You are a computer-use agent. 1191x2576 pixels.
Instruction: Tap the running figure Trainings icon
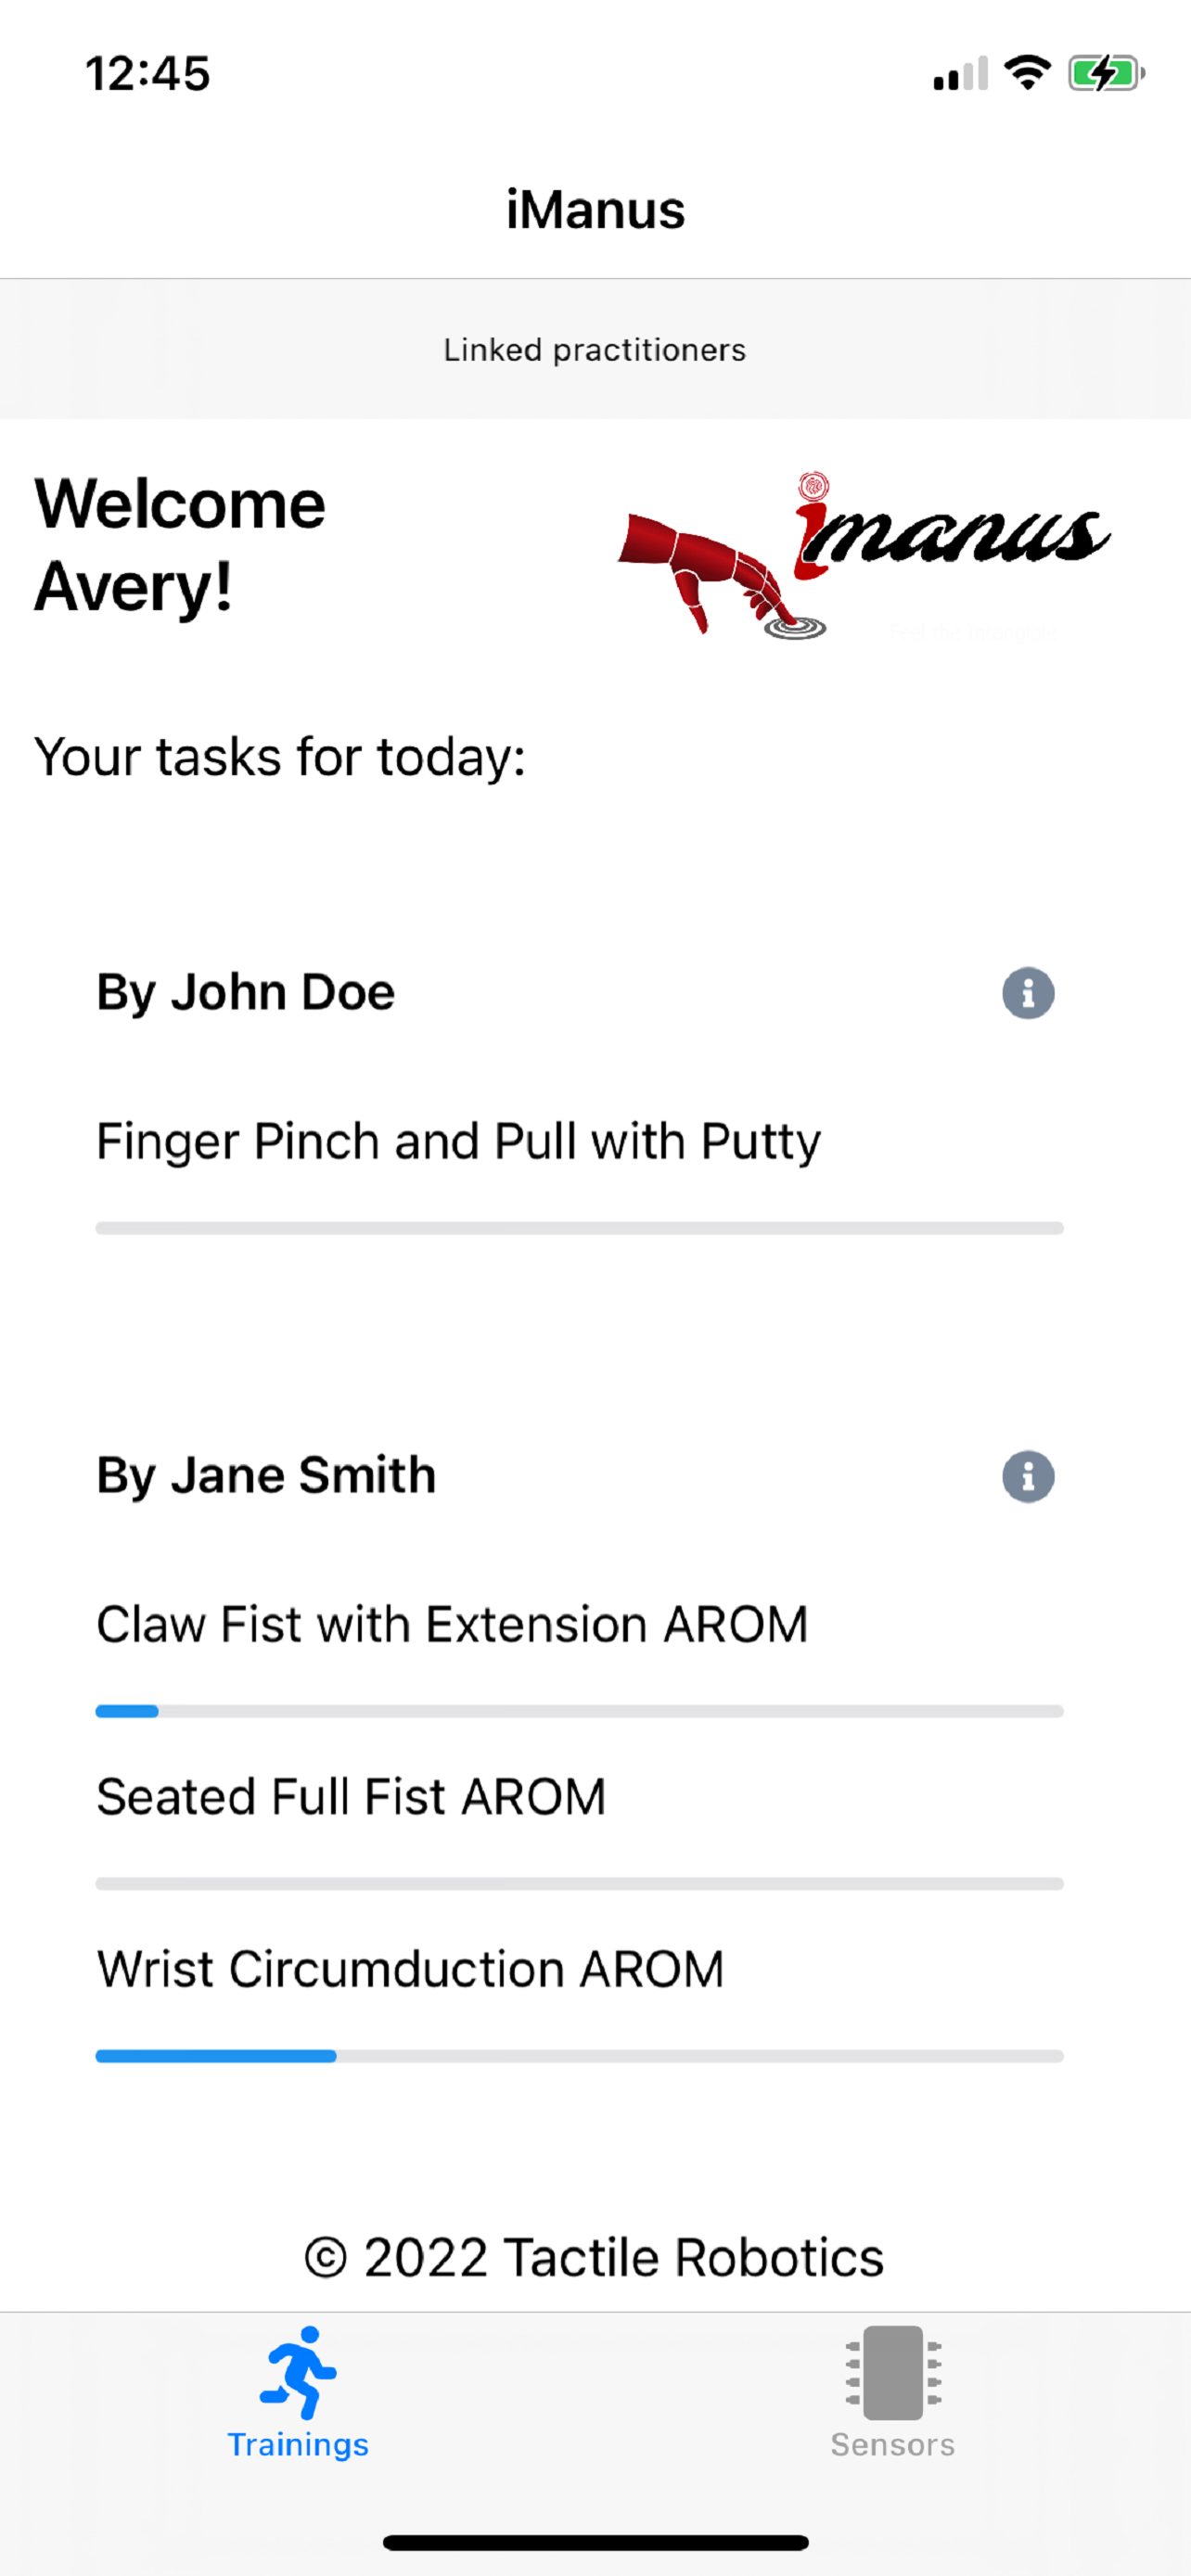pyautogui.click(x=298, y=2372)
